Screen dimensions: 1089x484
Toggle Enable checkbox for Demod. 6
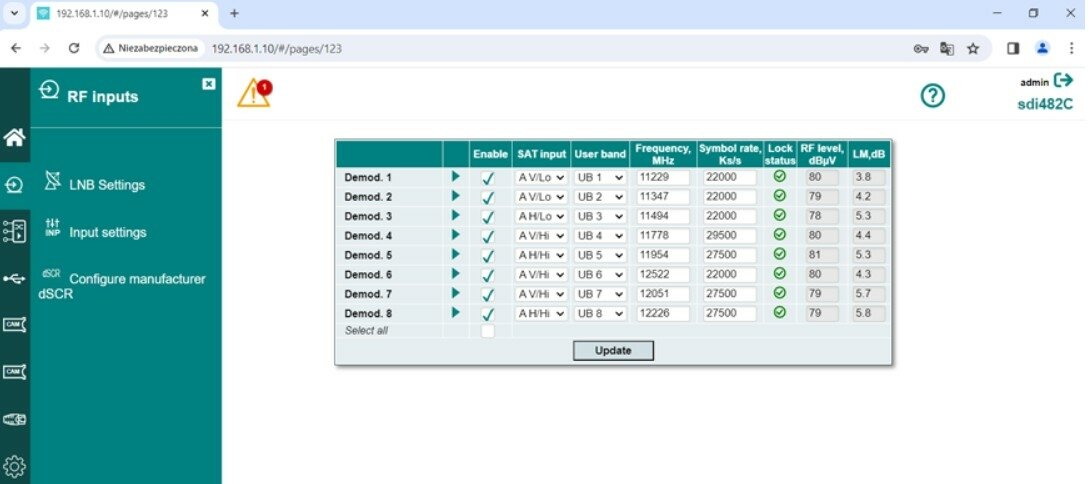(488, 275)
